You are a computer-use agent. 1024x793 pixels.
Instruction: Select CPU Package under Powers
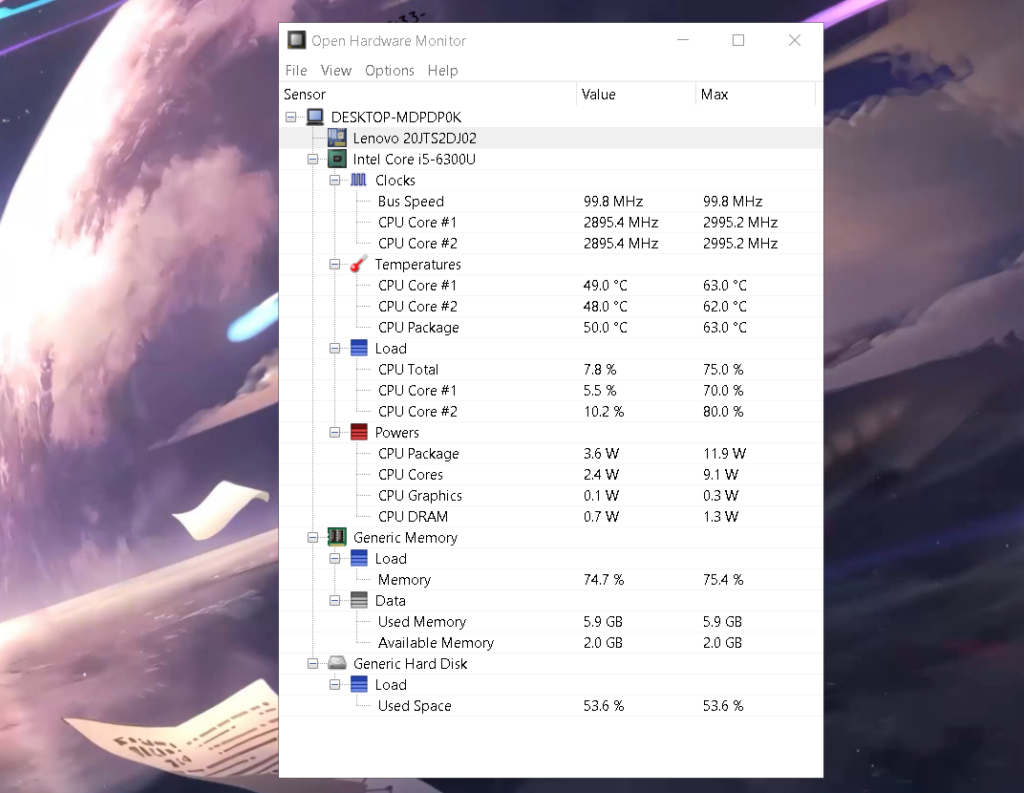point(551,453)
